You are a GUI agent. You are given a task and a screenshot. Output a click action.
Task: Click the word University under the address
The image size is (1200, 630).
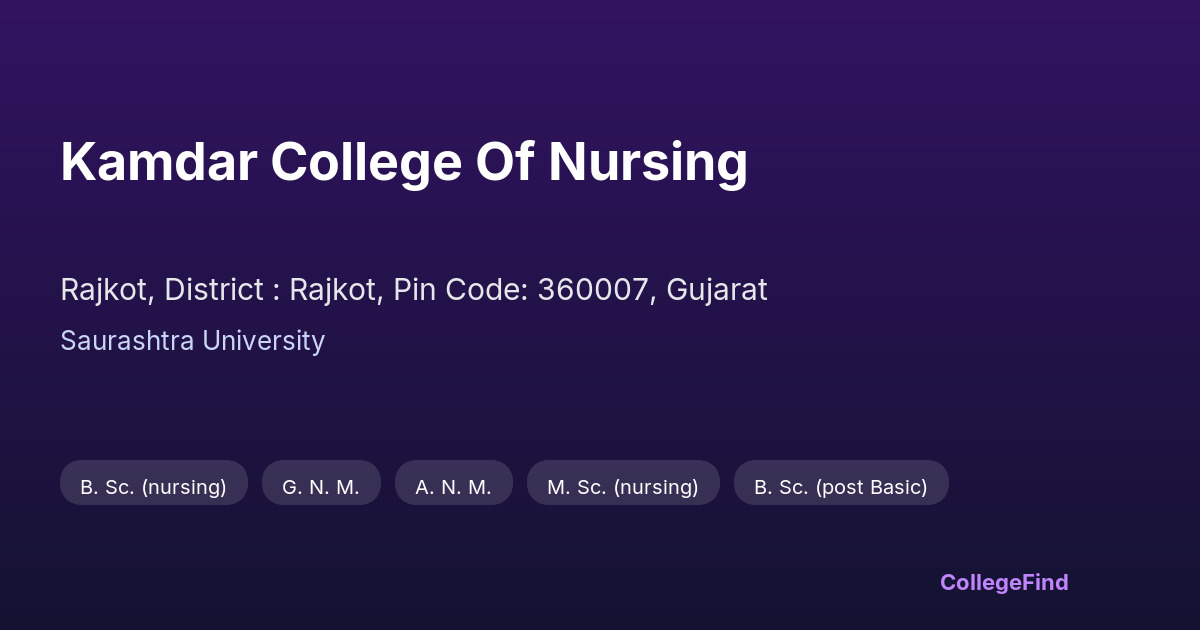(x=263, y=341)
